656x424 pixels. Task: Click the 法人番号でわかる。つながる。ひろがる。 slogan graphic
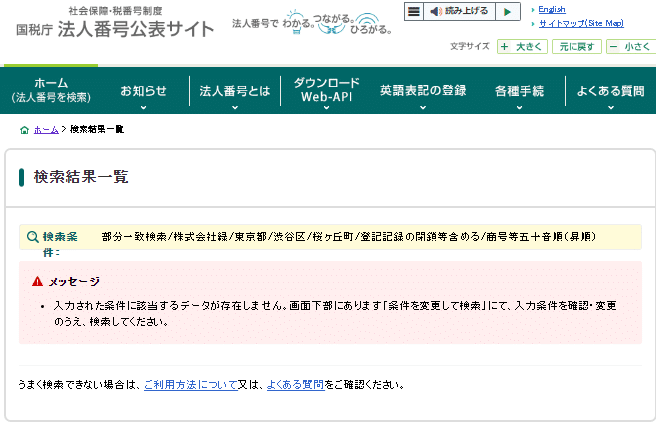tap(312, 22)
